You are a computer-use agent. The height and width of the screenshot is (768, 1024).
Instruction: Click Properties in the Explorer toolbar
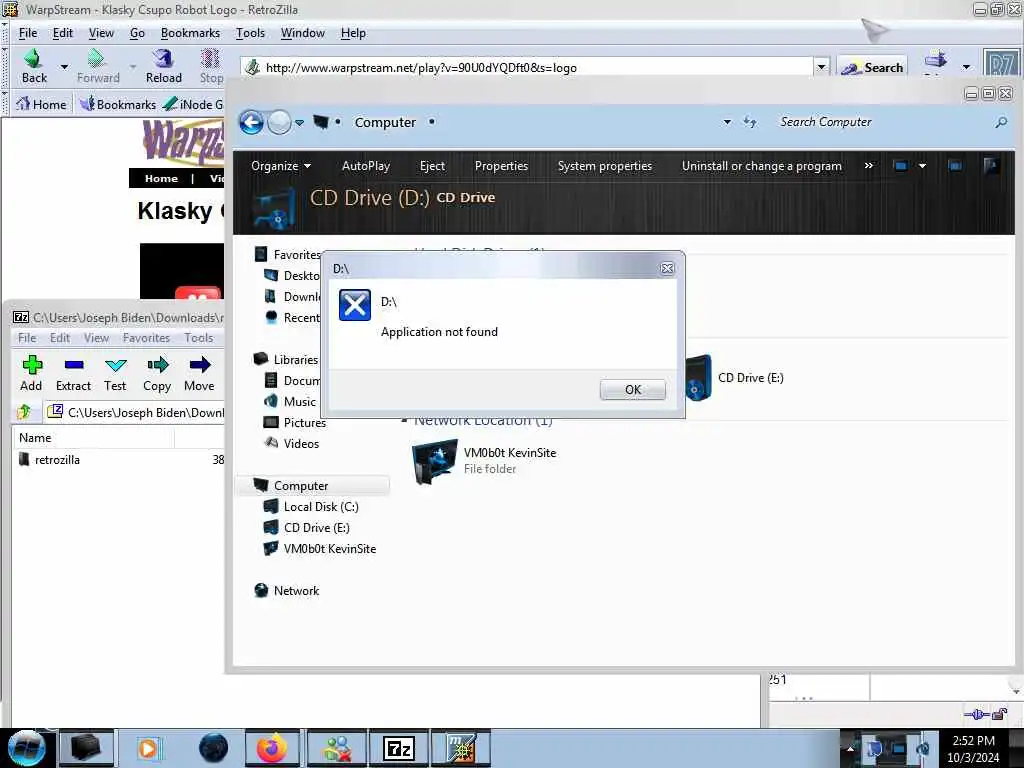click(x=501, y=166)
